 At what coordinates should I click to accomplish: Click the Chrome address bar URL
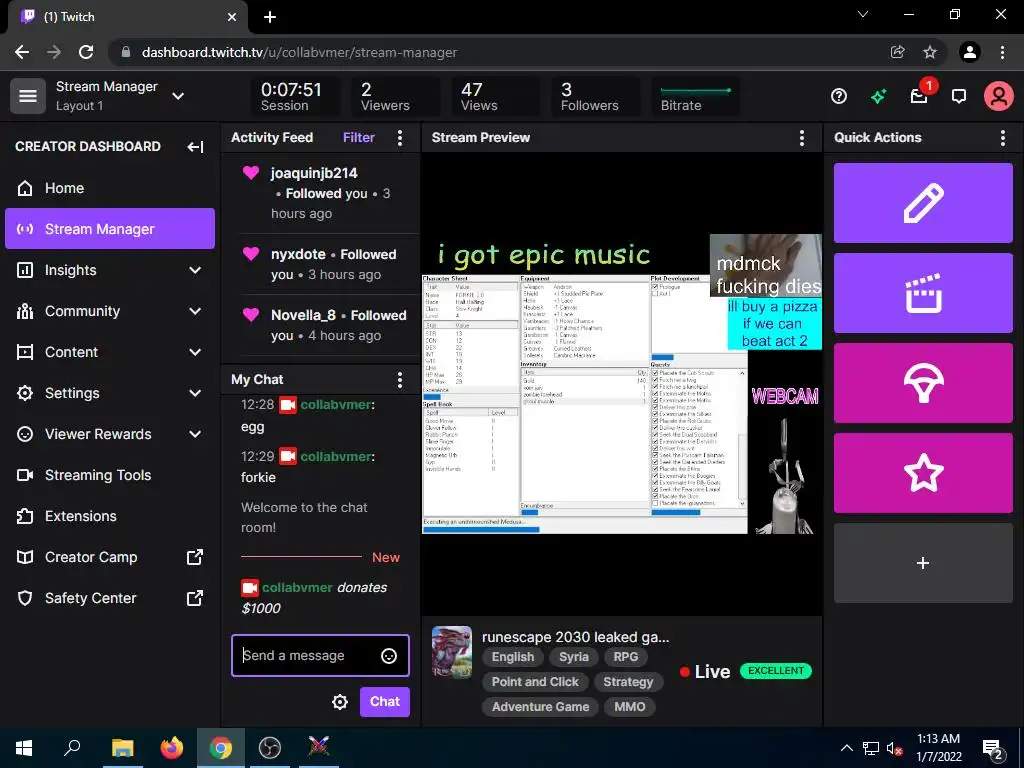pyautogui.click(x=299, y=52)
